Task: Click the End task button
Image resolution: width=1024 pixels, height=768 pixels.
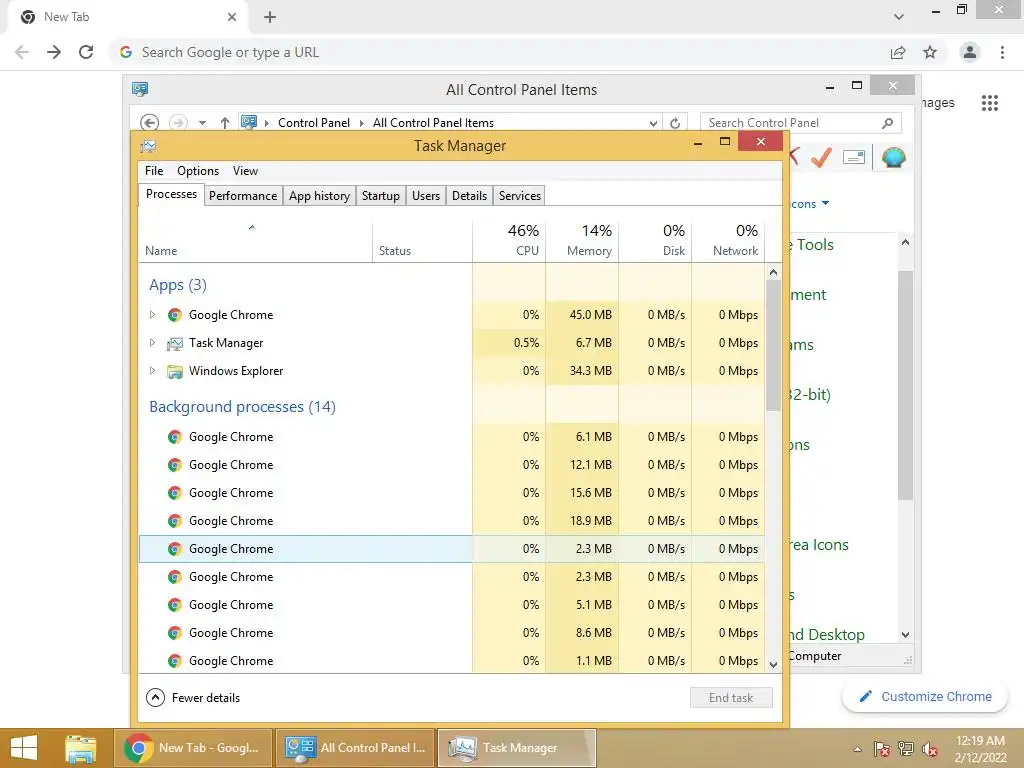Action: (x=731, y=697)
